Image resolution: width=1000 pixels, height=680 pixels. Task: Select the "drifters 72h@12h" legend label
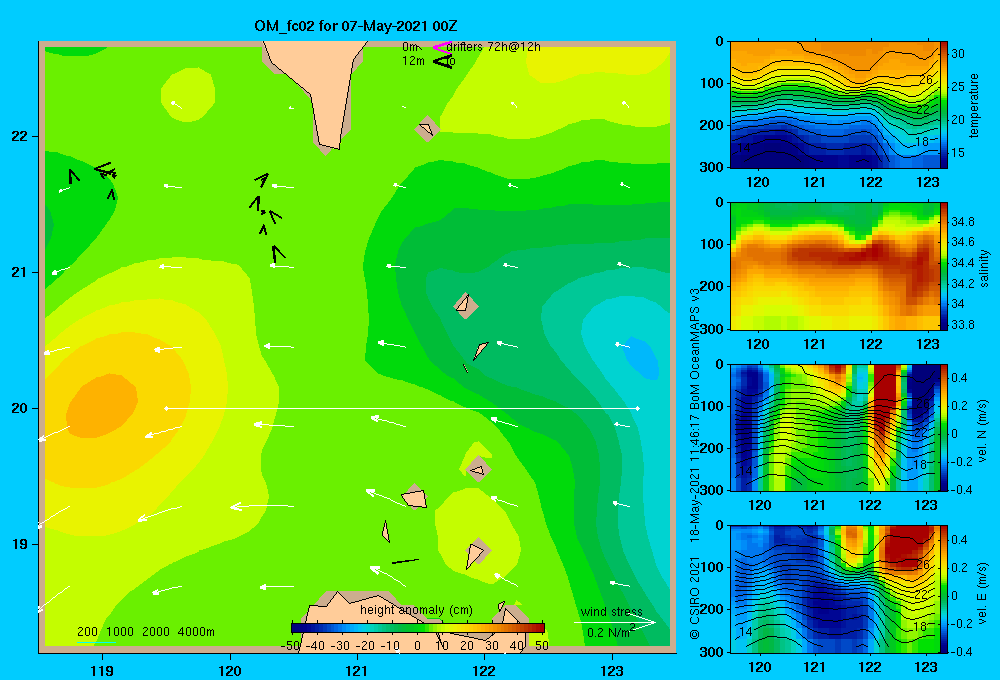point(494,47)
